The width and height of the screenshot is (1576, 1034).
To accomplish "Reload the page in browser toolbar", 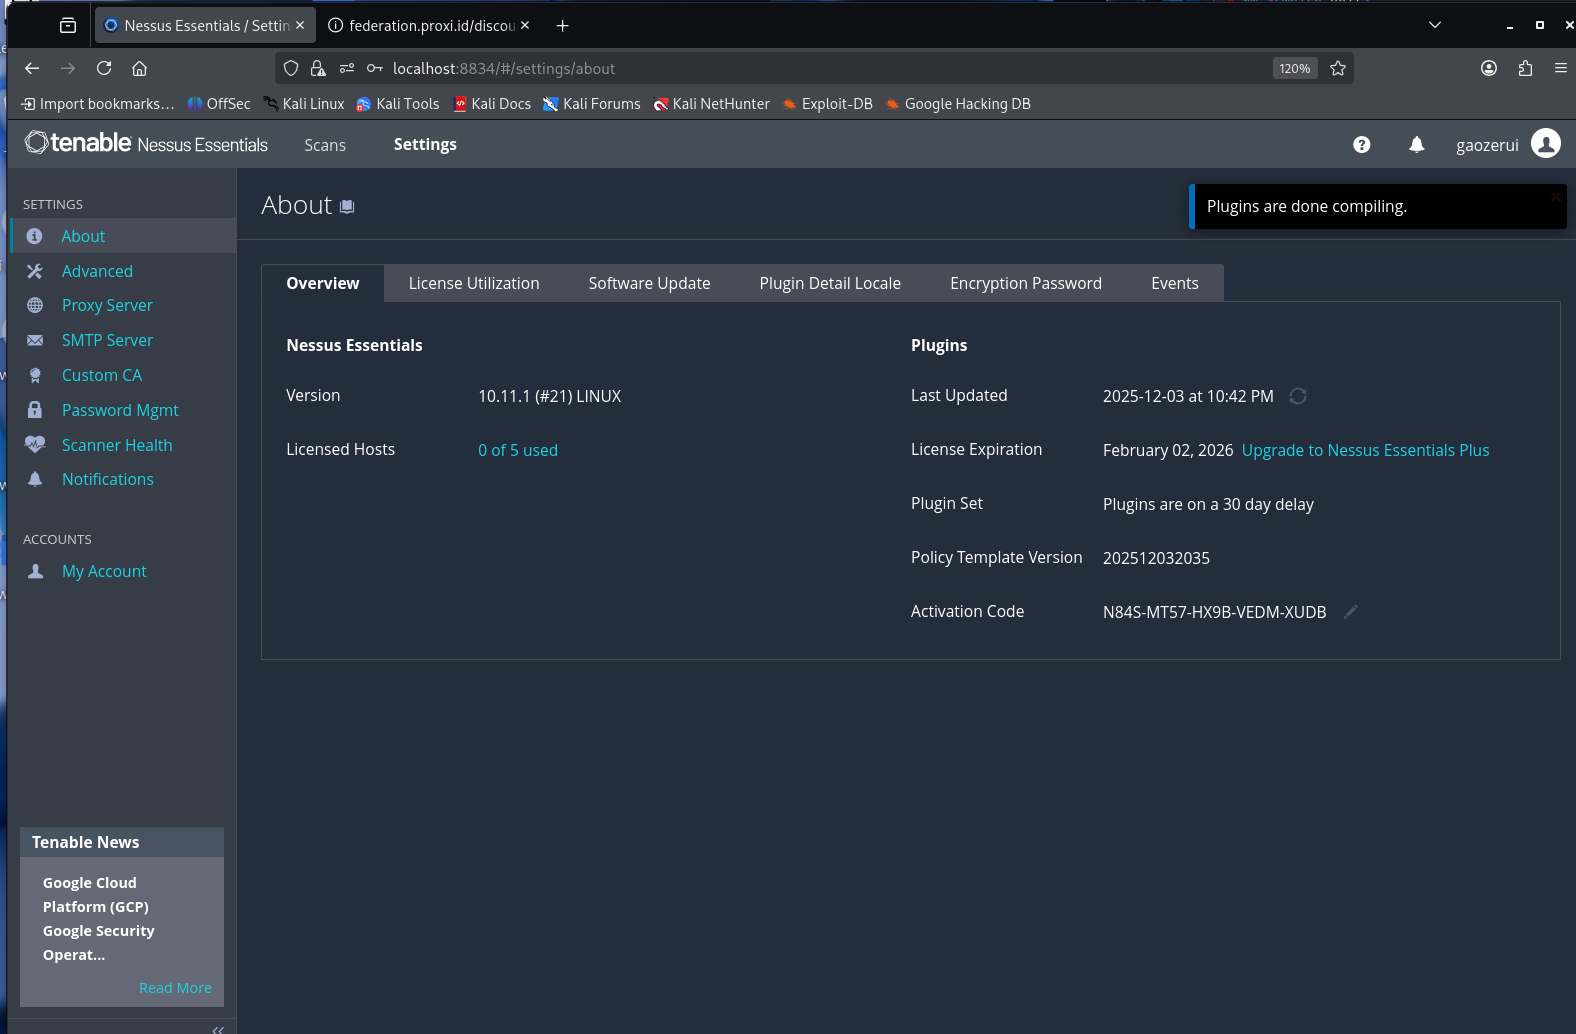I will click(104, 68).
